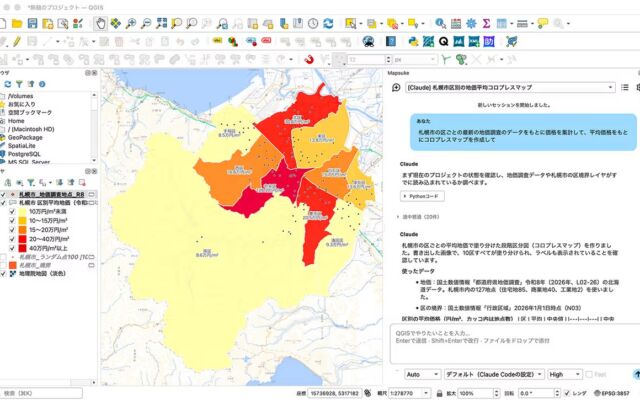Zoom to full extent of the map
The image size is (640, 400).
coord(161,23)
